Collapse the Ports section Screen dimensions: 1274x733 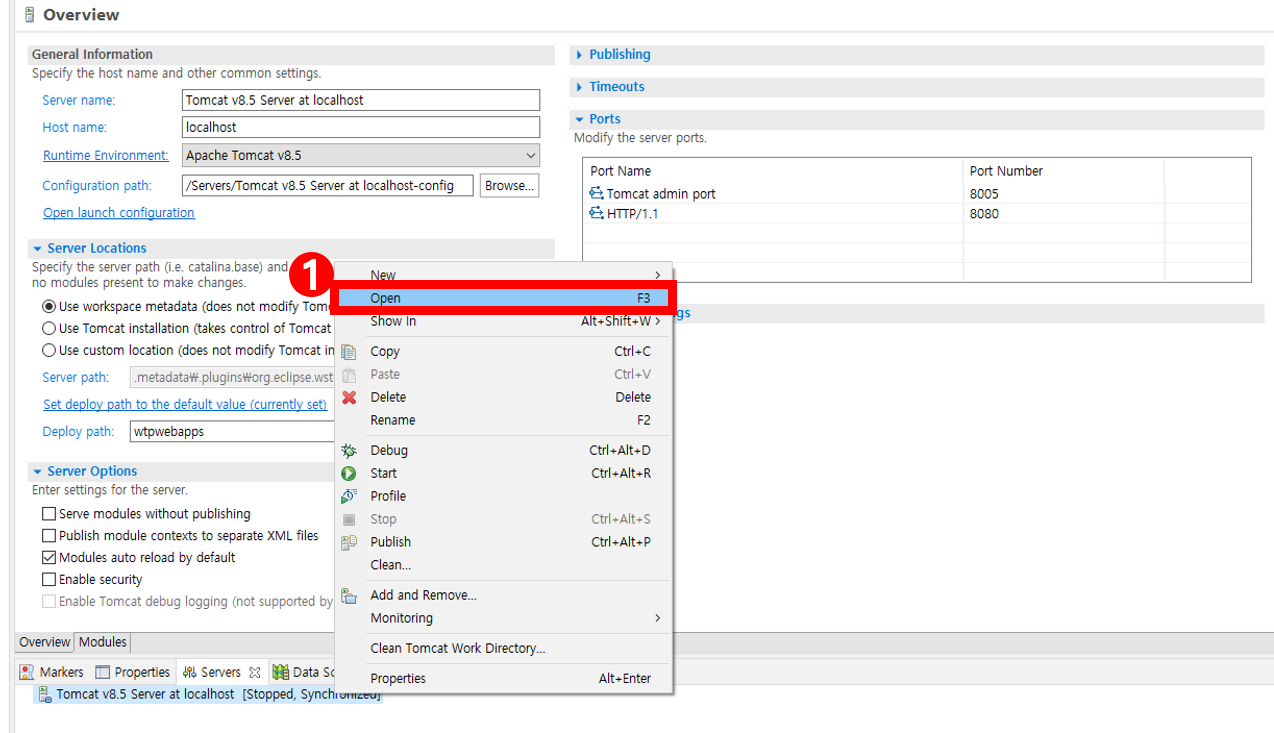click(579, 119)
